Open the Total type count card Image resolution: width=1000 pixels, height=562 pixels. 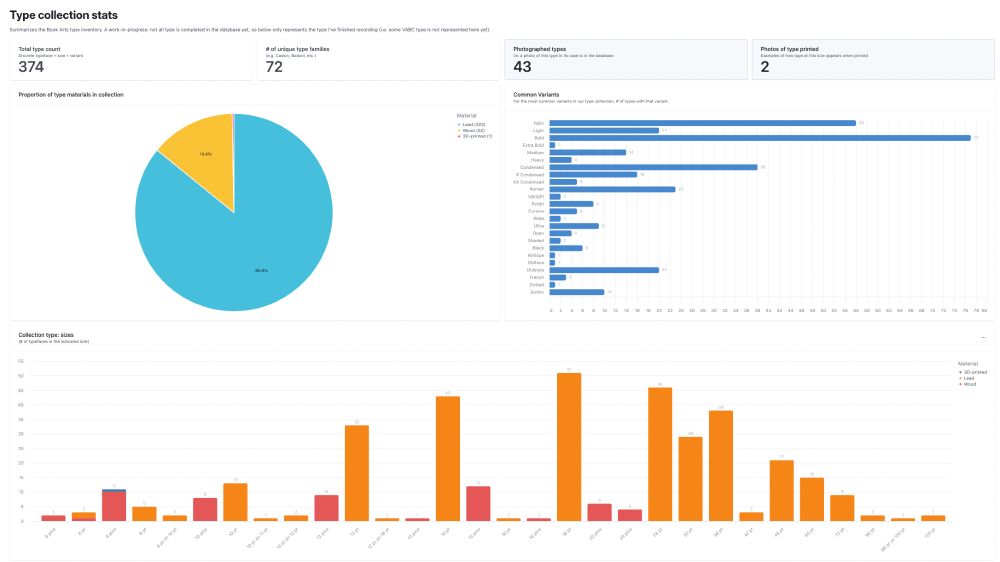(130, 60)
